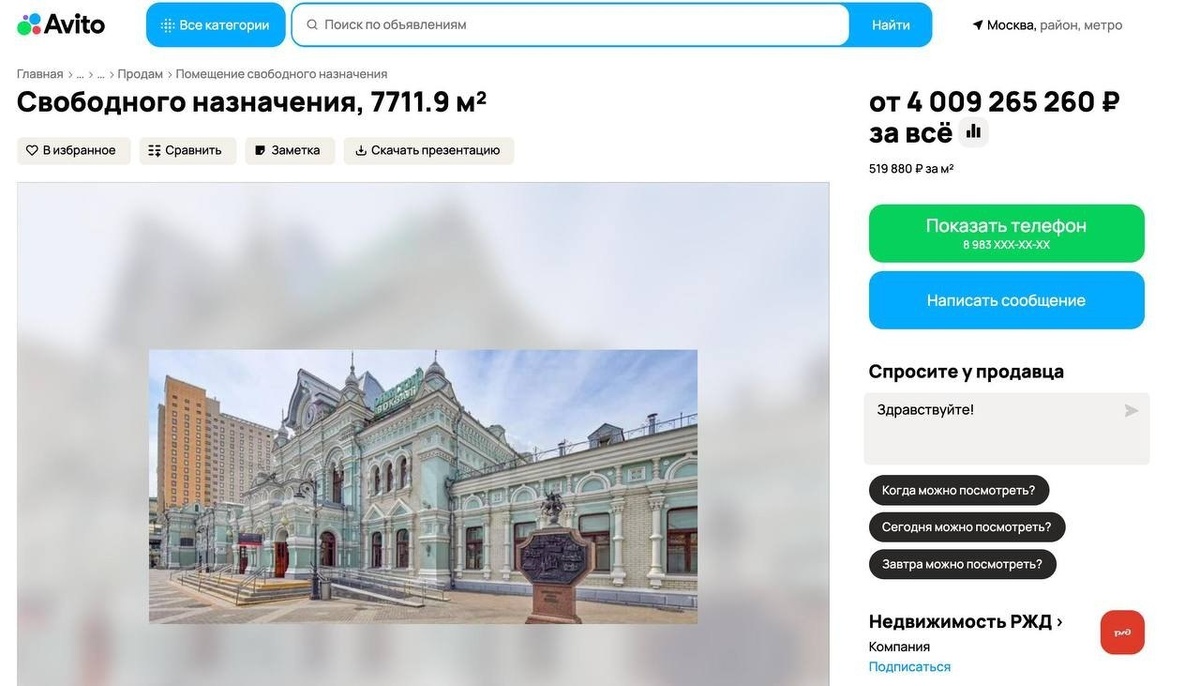Download presentation via Скачать презентацию
Screen dimensions: 1200x686
[x=429, y=151]
